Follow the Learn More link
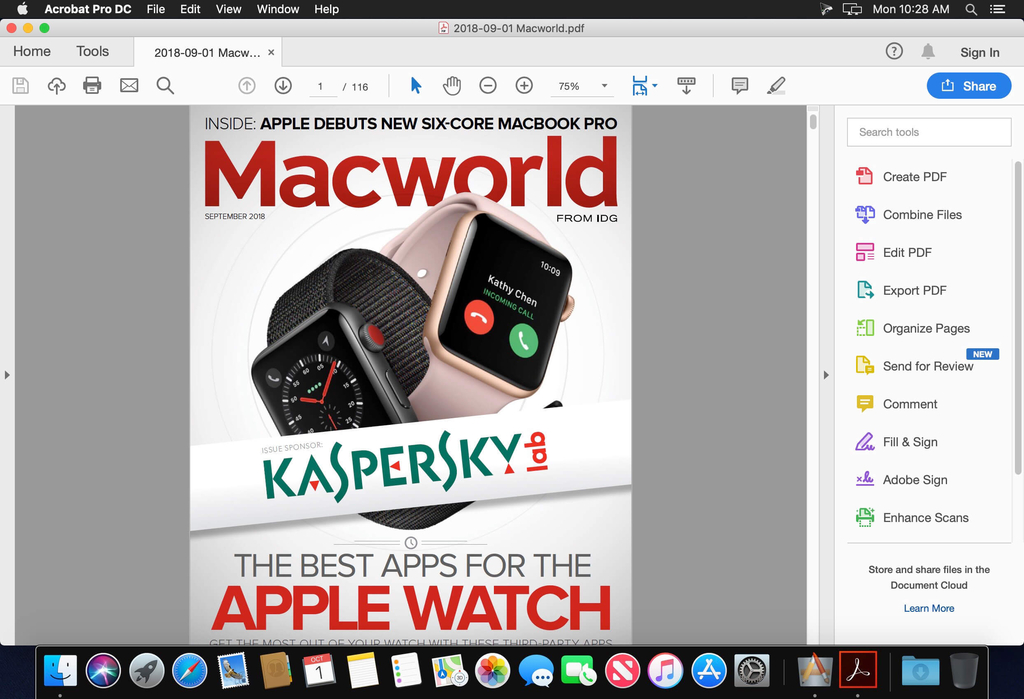1024x699 pixels. (929, 608)
